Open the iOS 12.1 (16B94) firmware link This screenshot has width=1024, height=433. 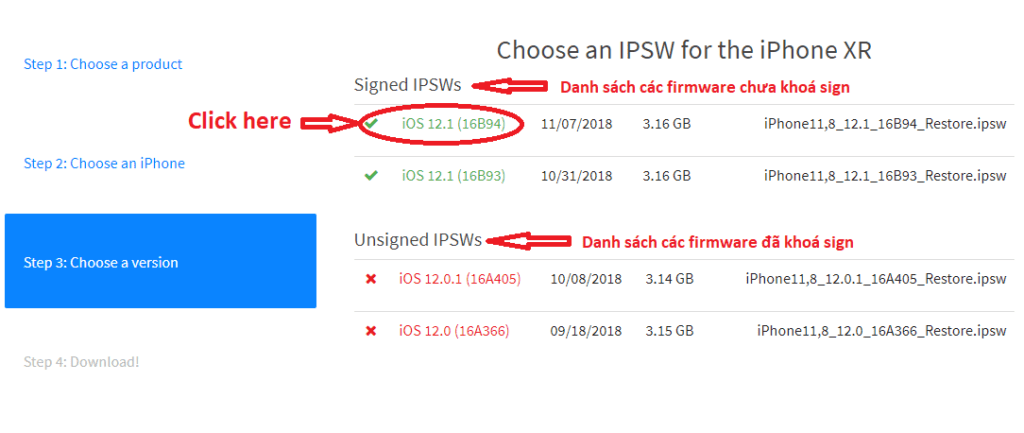point(453,124)
